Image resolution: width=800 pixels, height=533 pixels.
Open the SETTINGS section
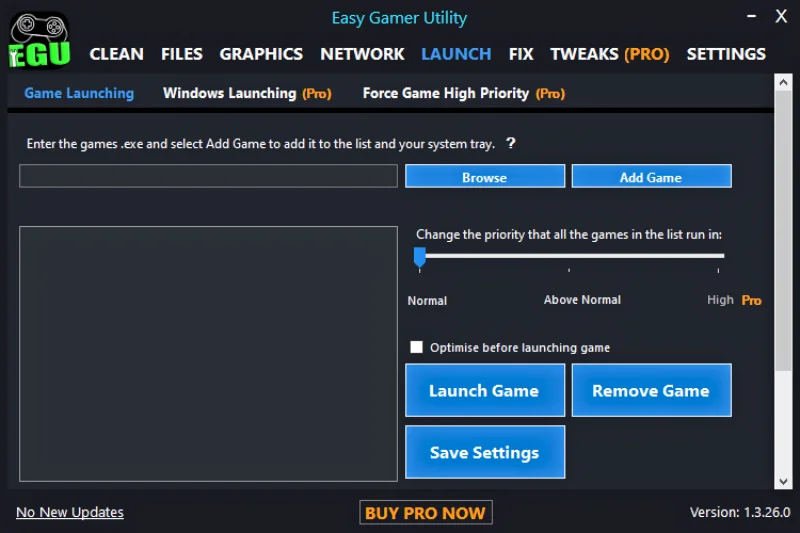[x=726, y=54]
